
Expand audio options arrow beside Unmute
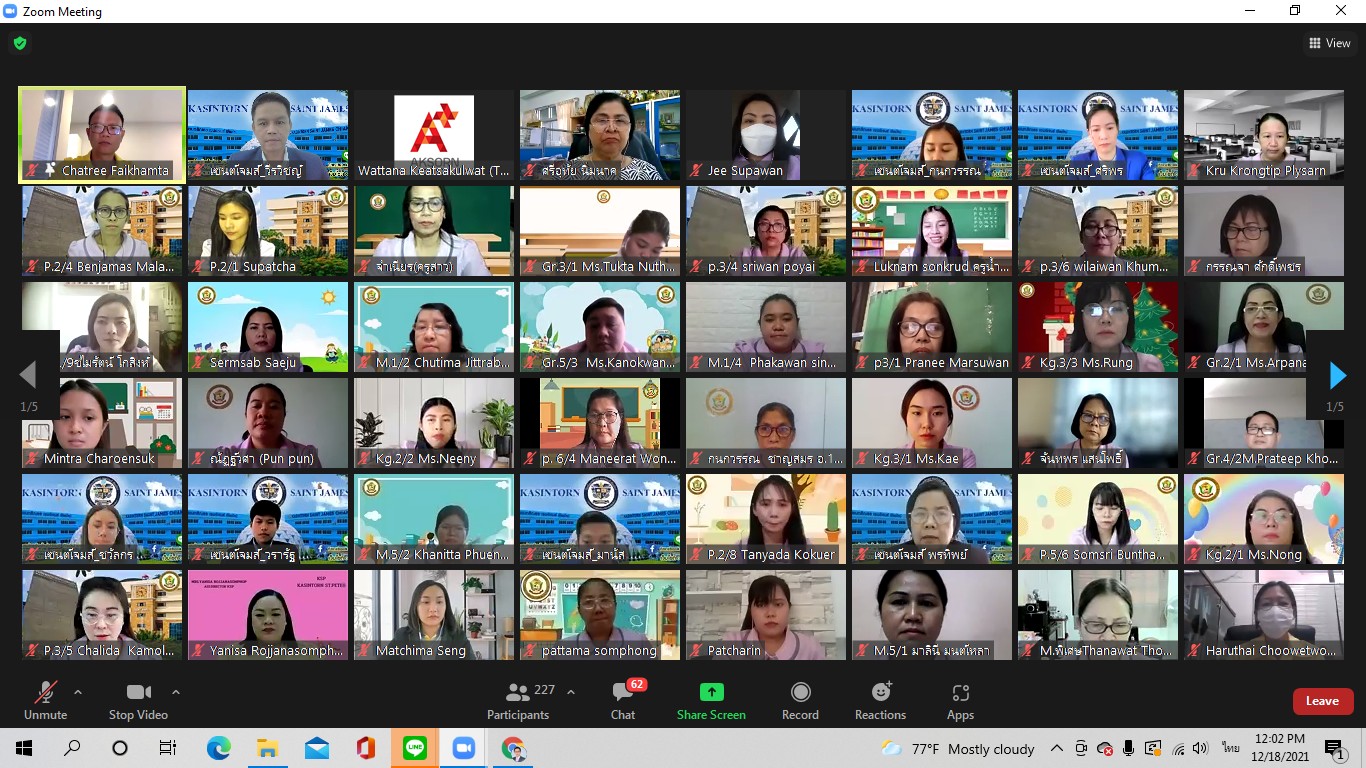coord(78,692)
